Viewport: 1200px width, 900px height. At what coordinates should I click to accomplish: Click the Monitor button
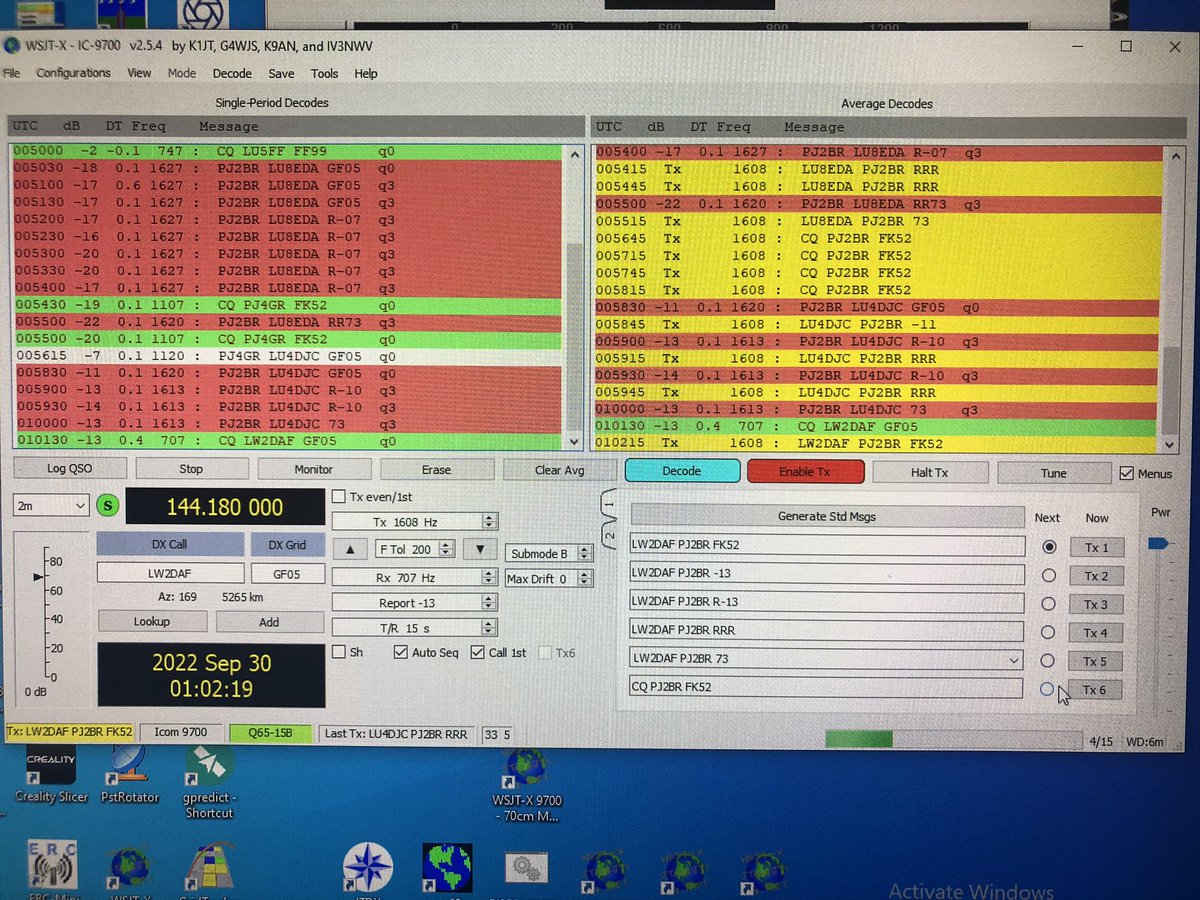314,469
